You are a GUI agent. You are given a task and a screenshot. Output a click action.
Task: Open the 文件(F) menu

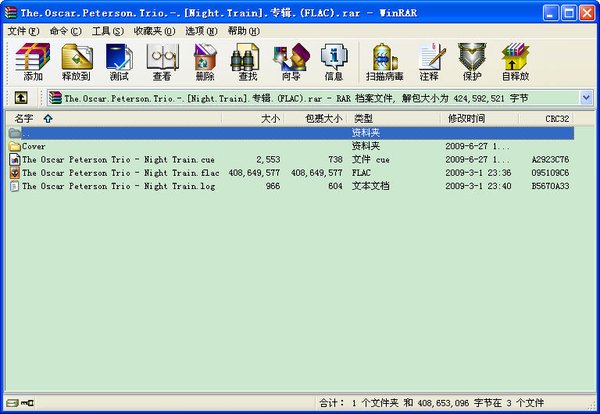pos(23,31)
